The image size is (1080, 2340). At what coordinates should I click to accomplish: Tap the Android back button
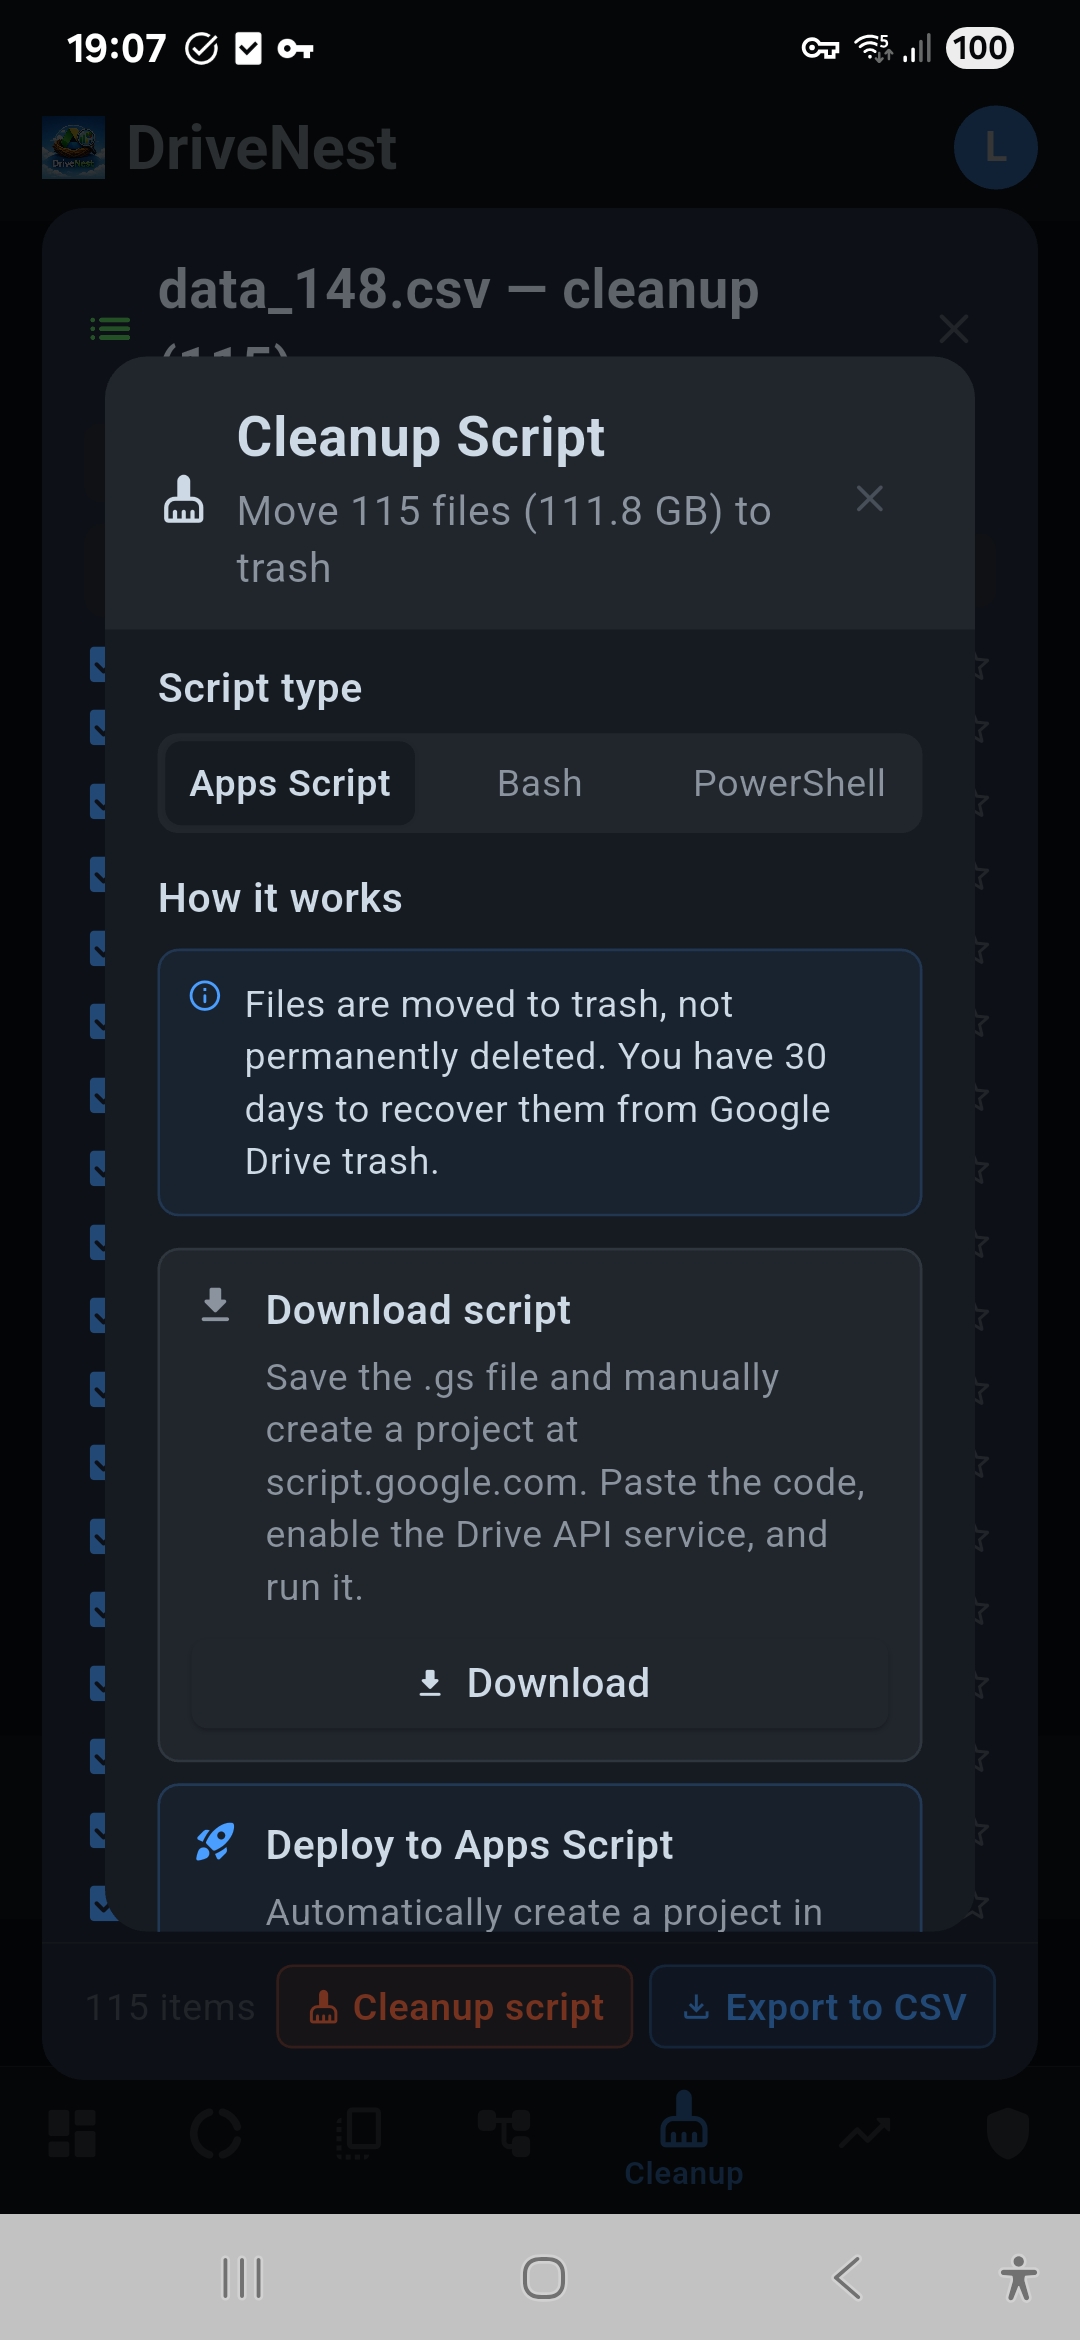[847, 2278]
